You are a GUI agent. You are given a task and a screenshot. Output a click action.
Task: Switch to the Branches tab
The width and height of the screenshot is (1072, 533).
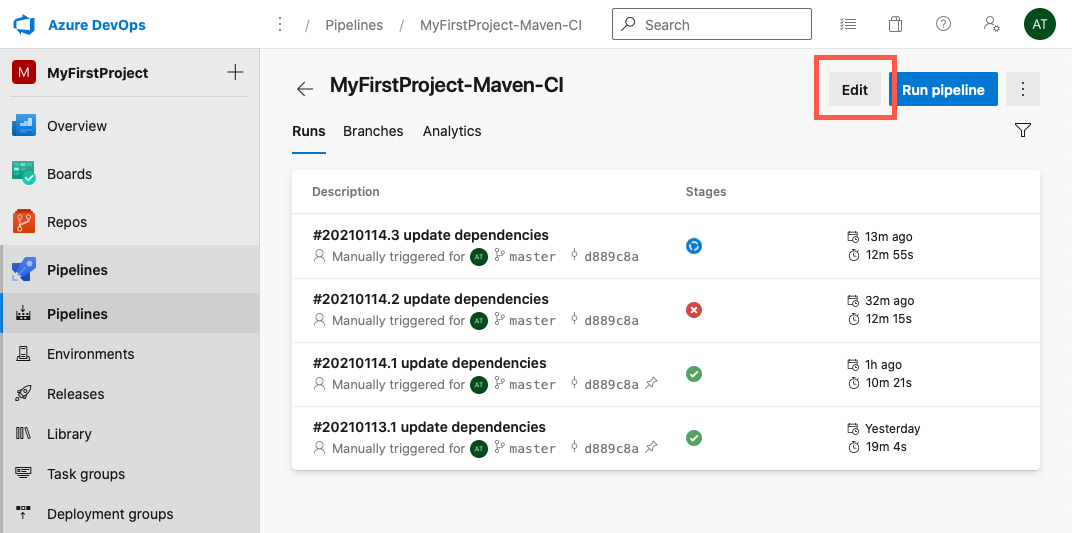pos(373,131)
